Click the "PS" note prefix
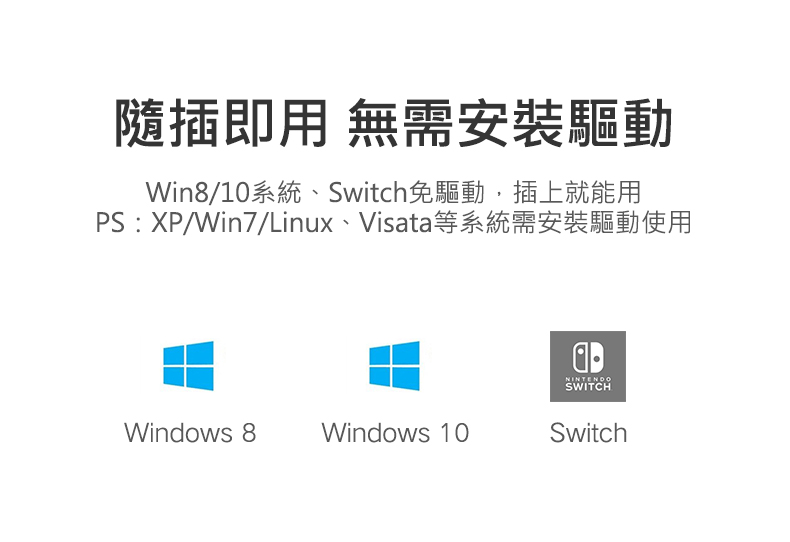 coord(110,223)
